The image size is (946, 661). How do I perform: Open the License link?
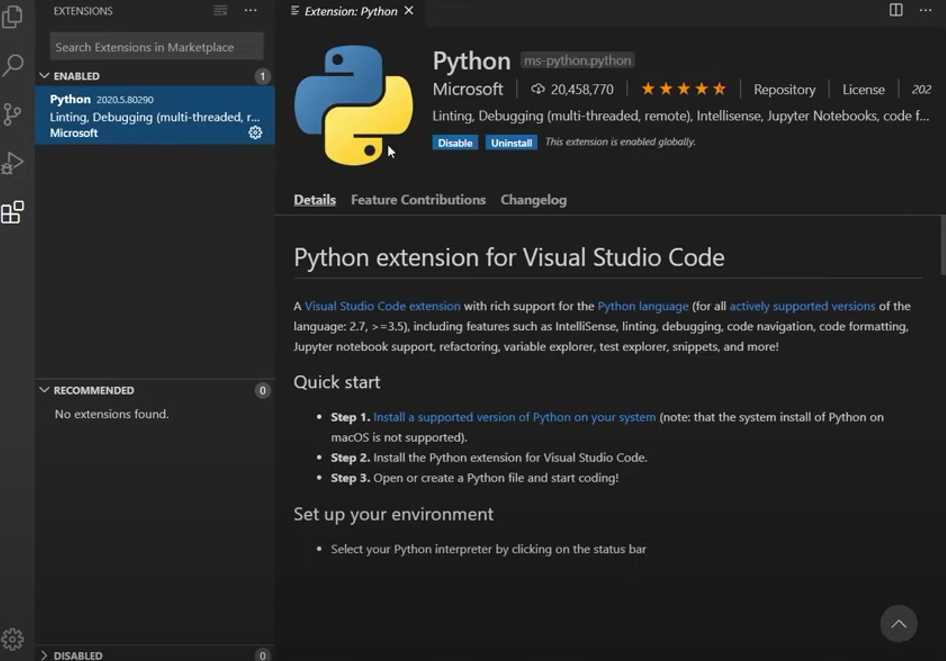coord(863,89)
